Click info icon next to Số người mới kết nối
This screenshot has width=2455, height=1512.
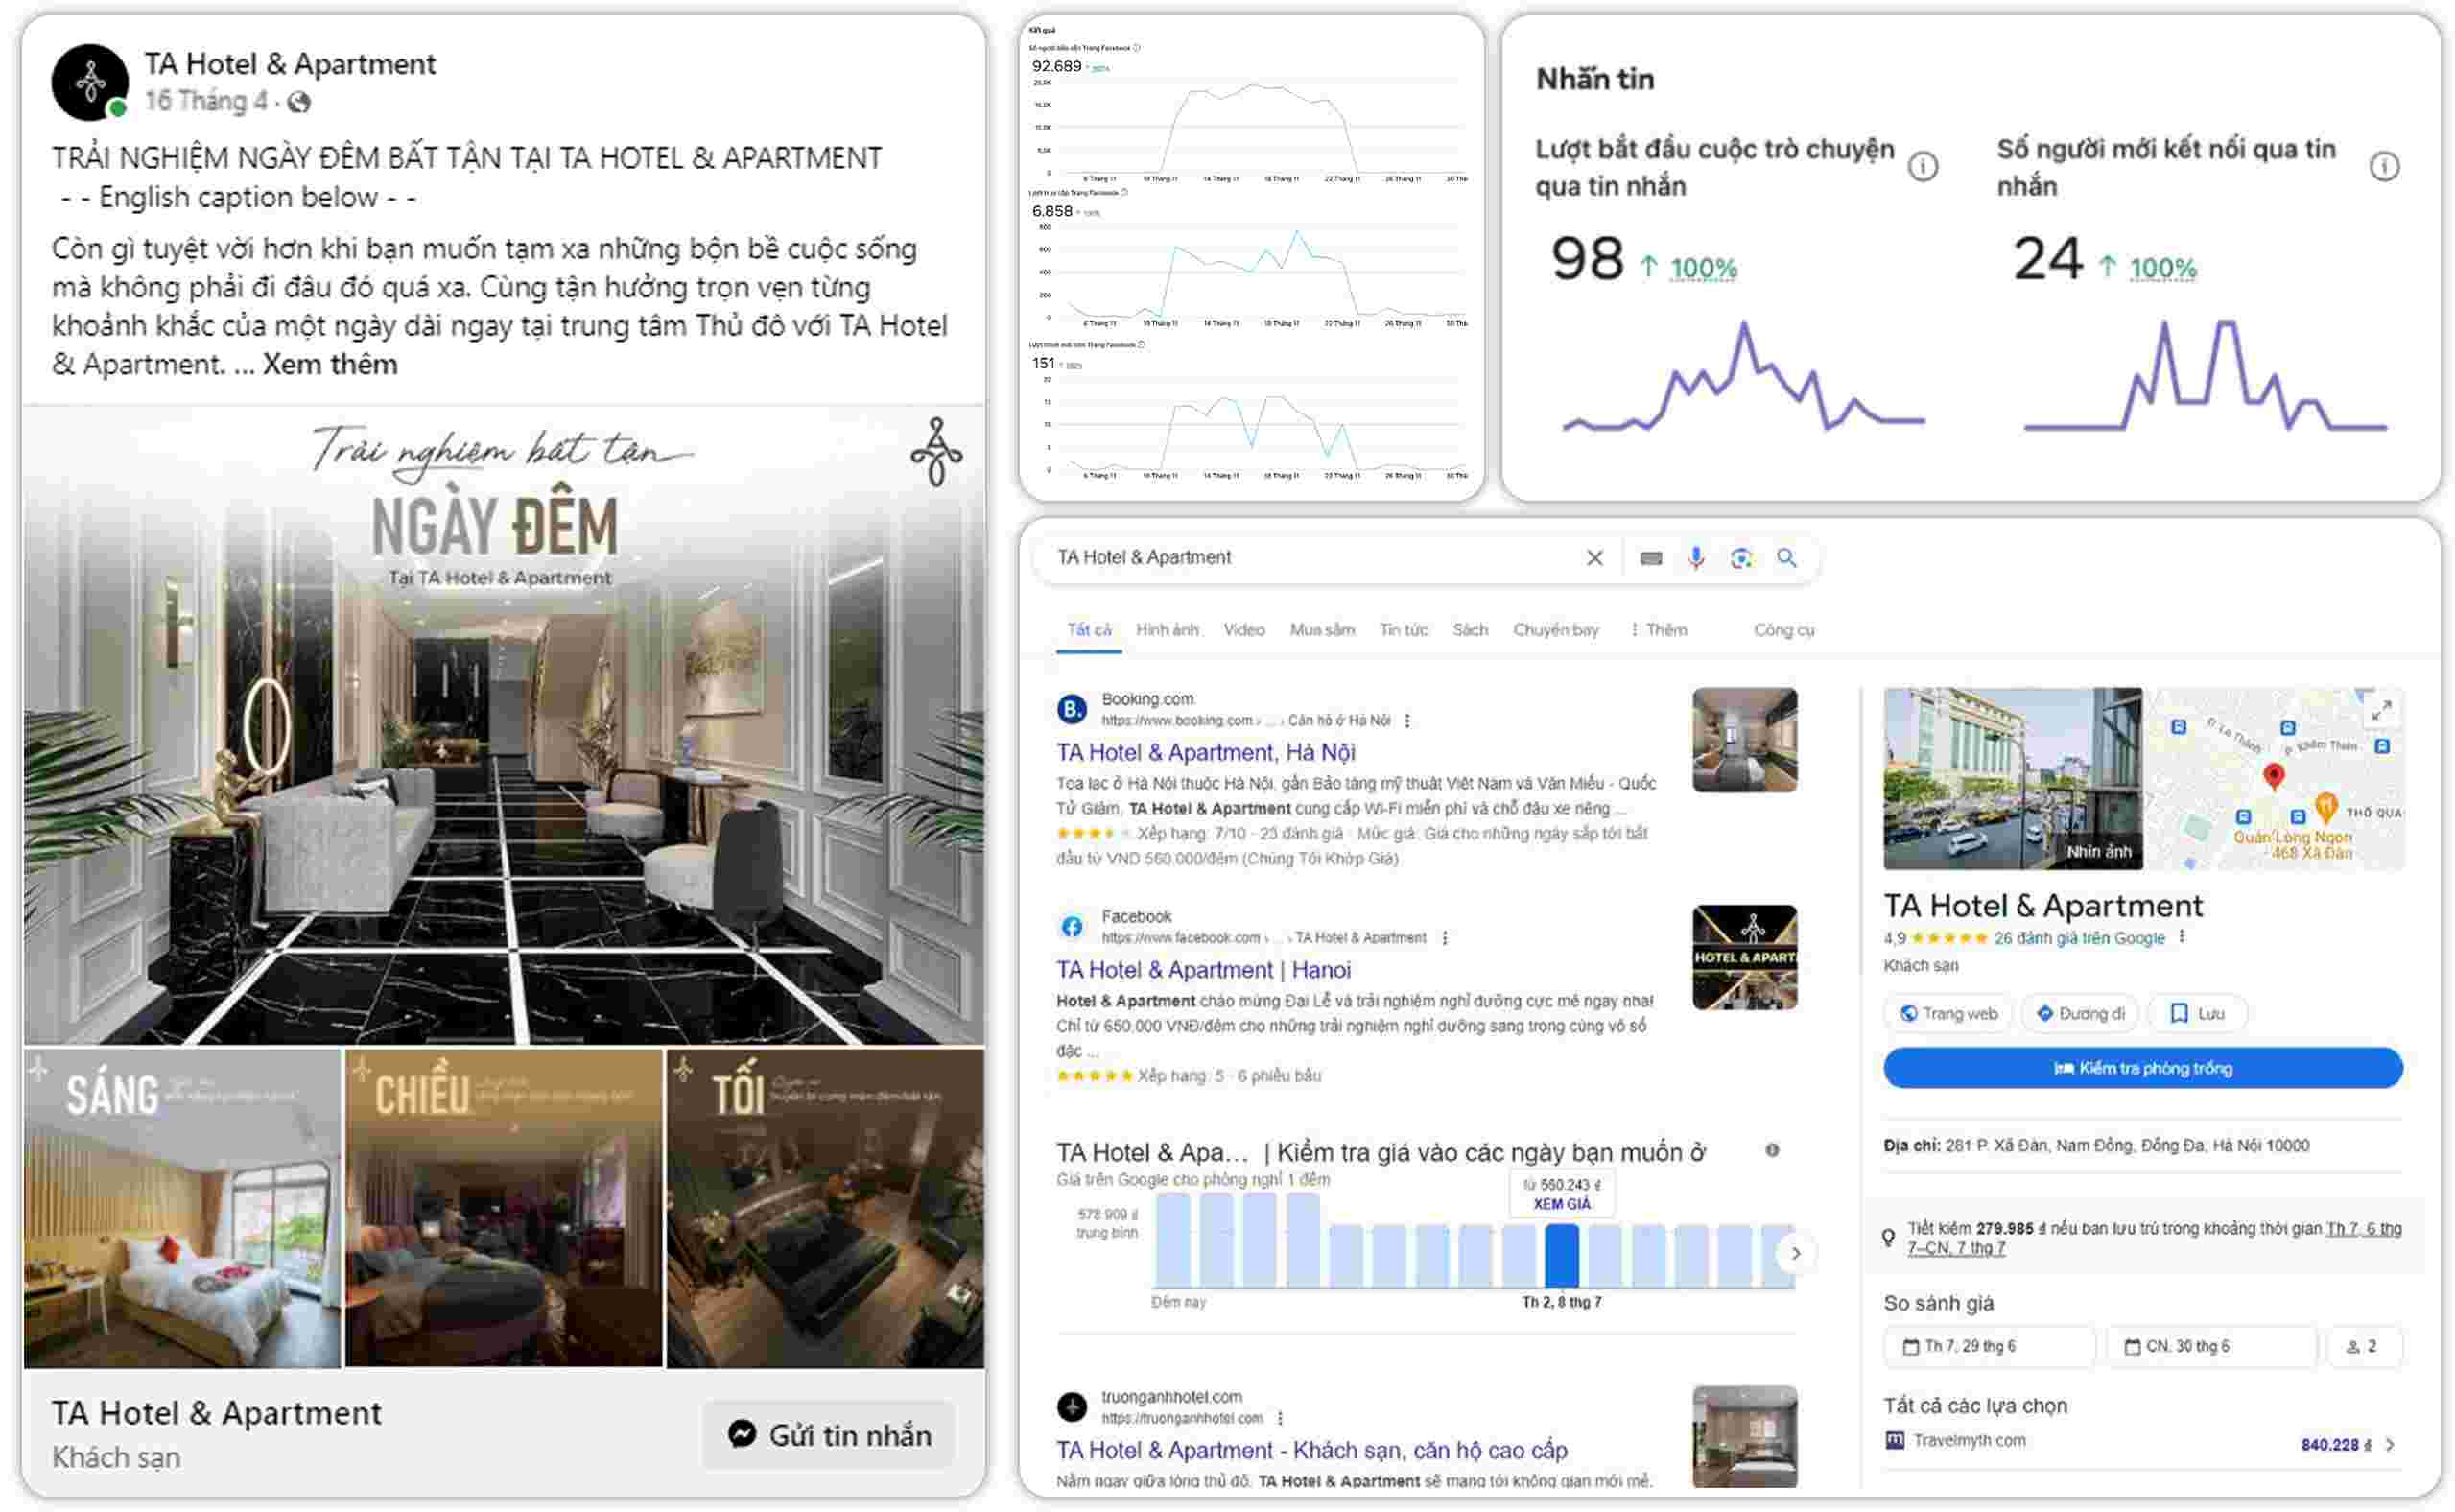2384,166
